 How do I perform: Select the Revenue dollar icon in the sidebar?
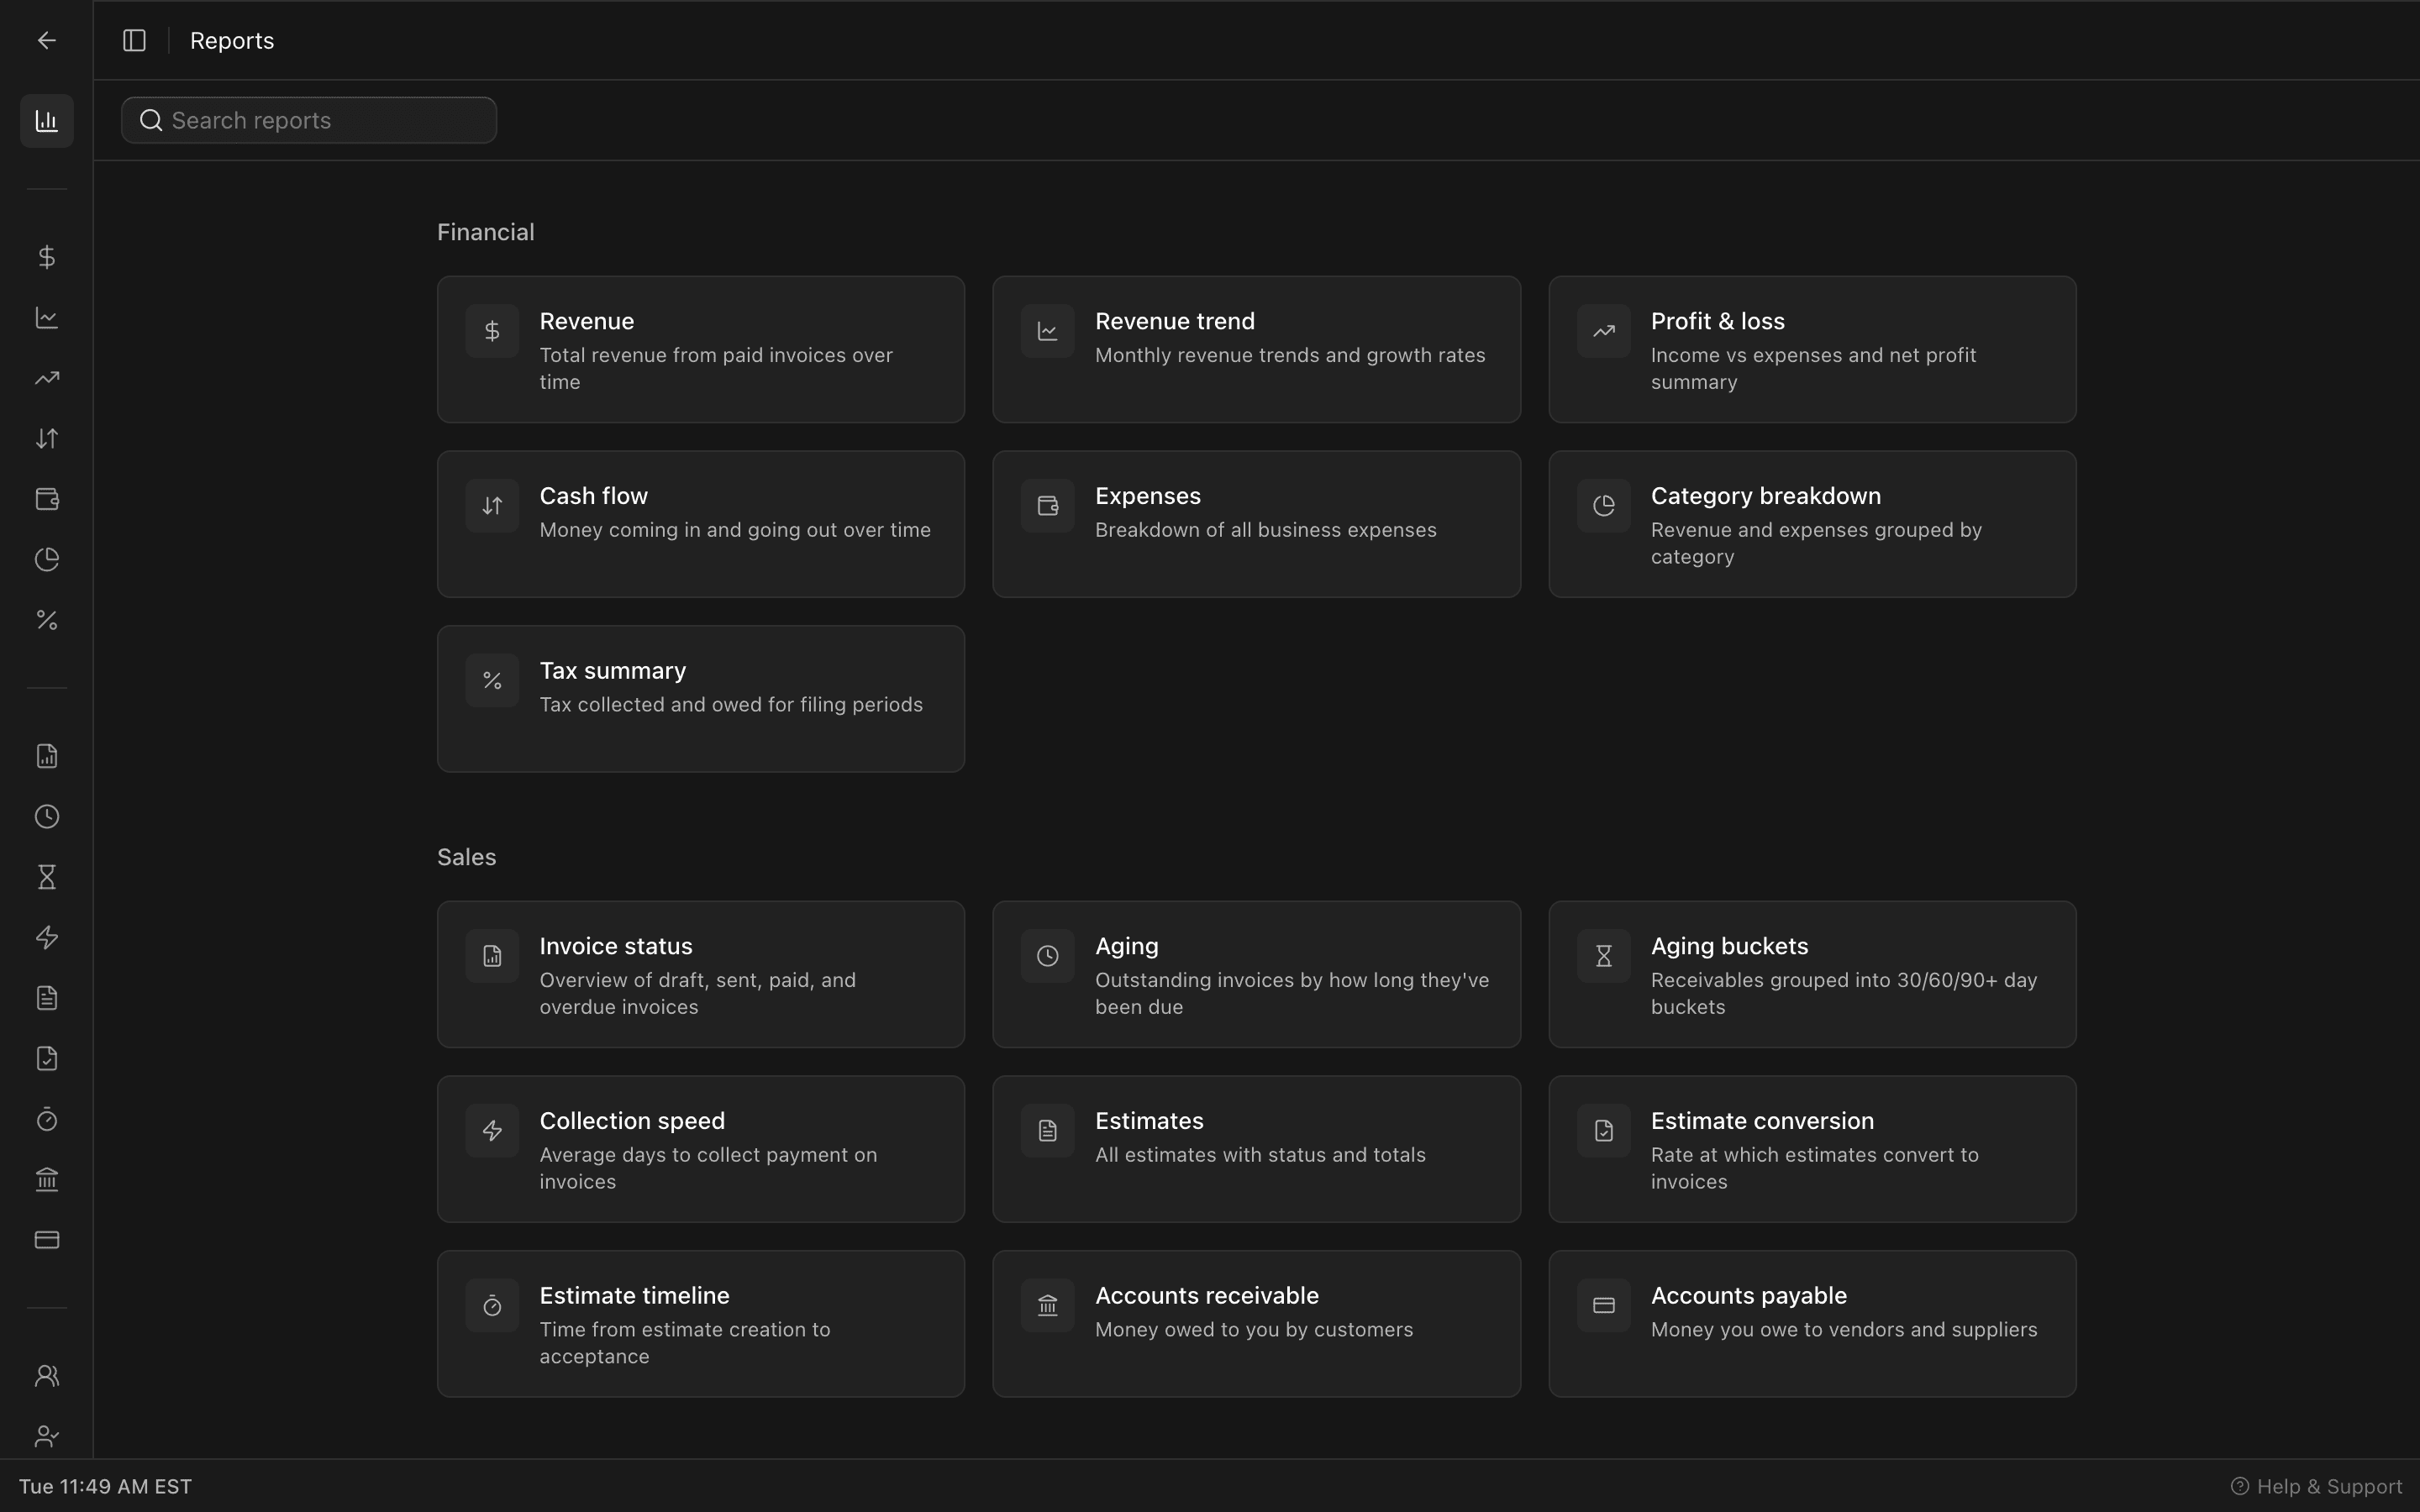(46, 256)
